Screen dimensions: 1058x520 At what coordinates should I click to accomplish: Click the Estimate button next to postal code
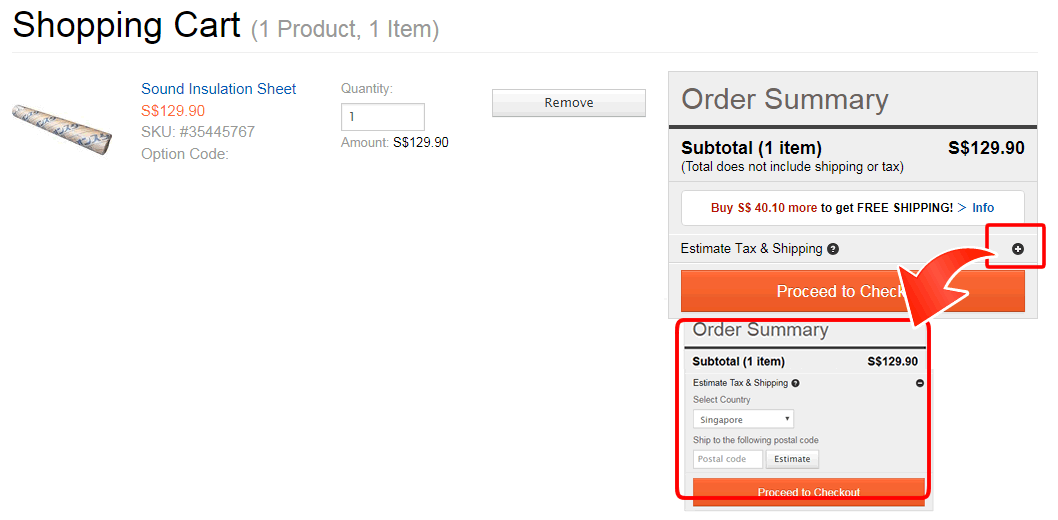click(x=792, y=459)
